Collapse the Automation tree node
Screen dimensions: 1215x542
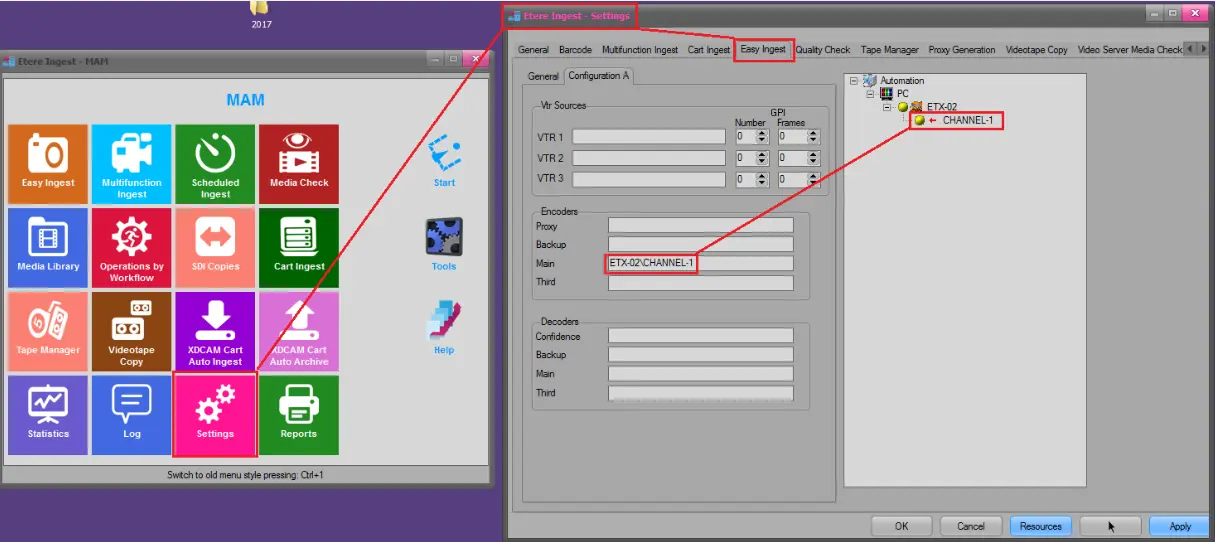pos(853,81)
